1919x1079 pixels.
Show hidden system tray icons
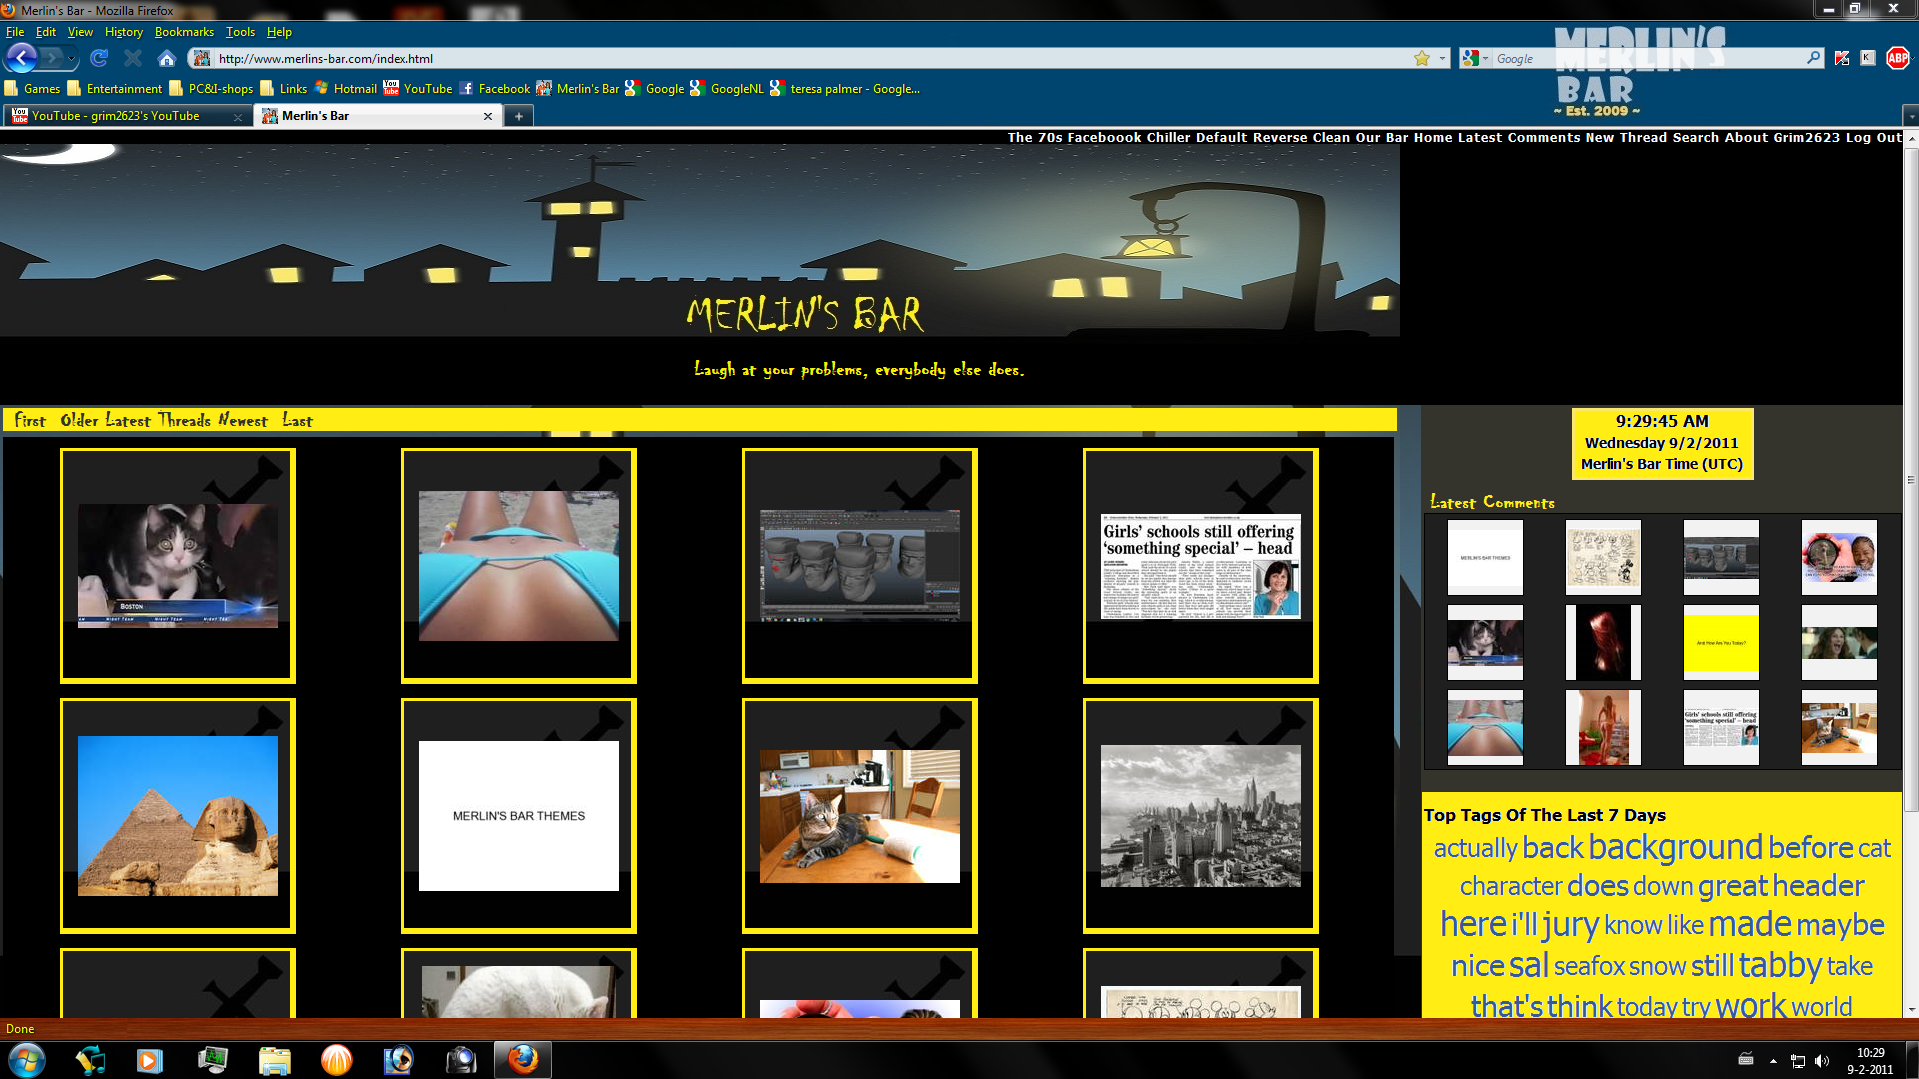click(x=1773, y=1061)
